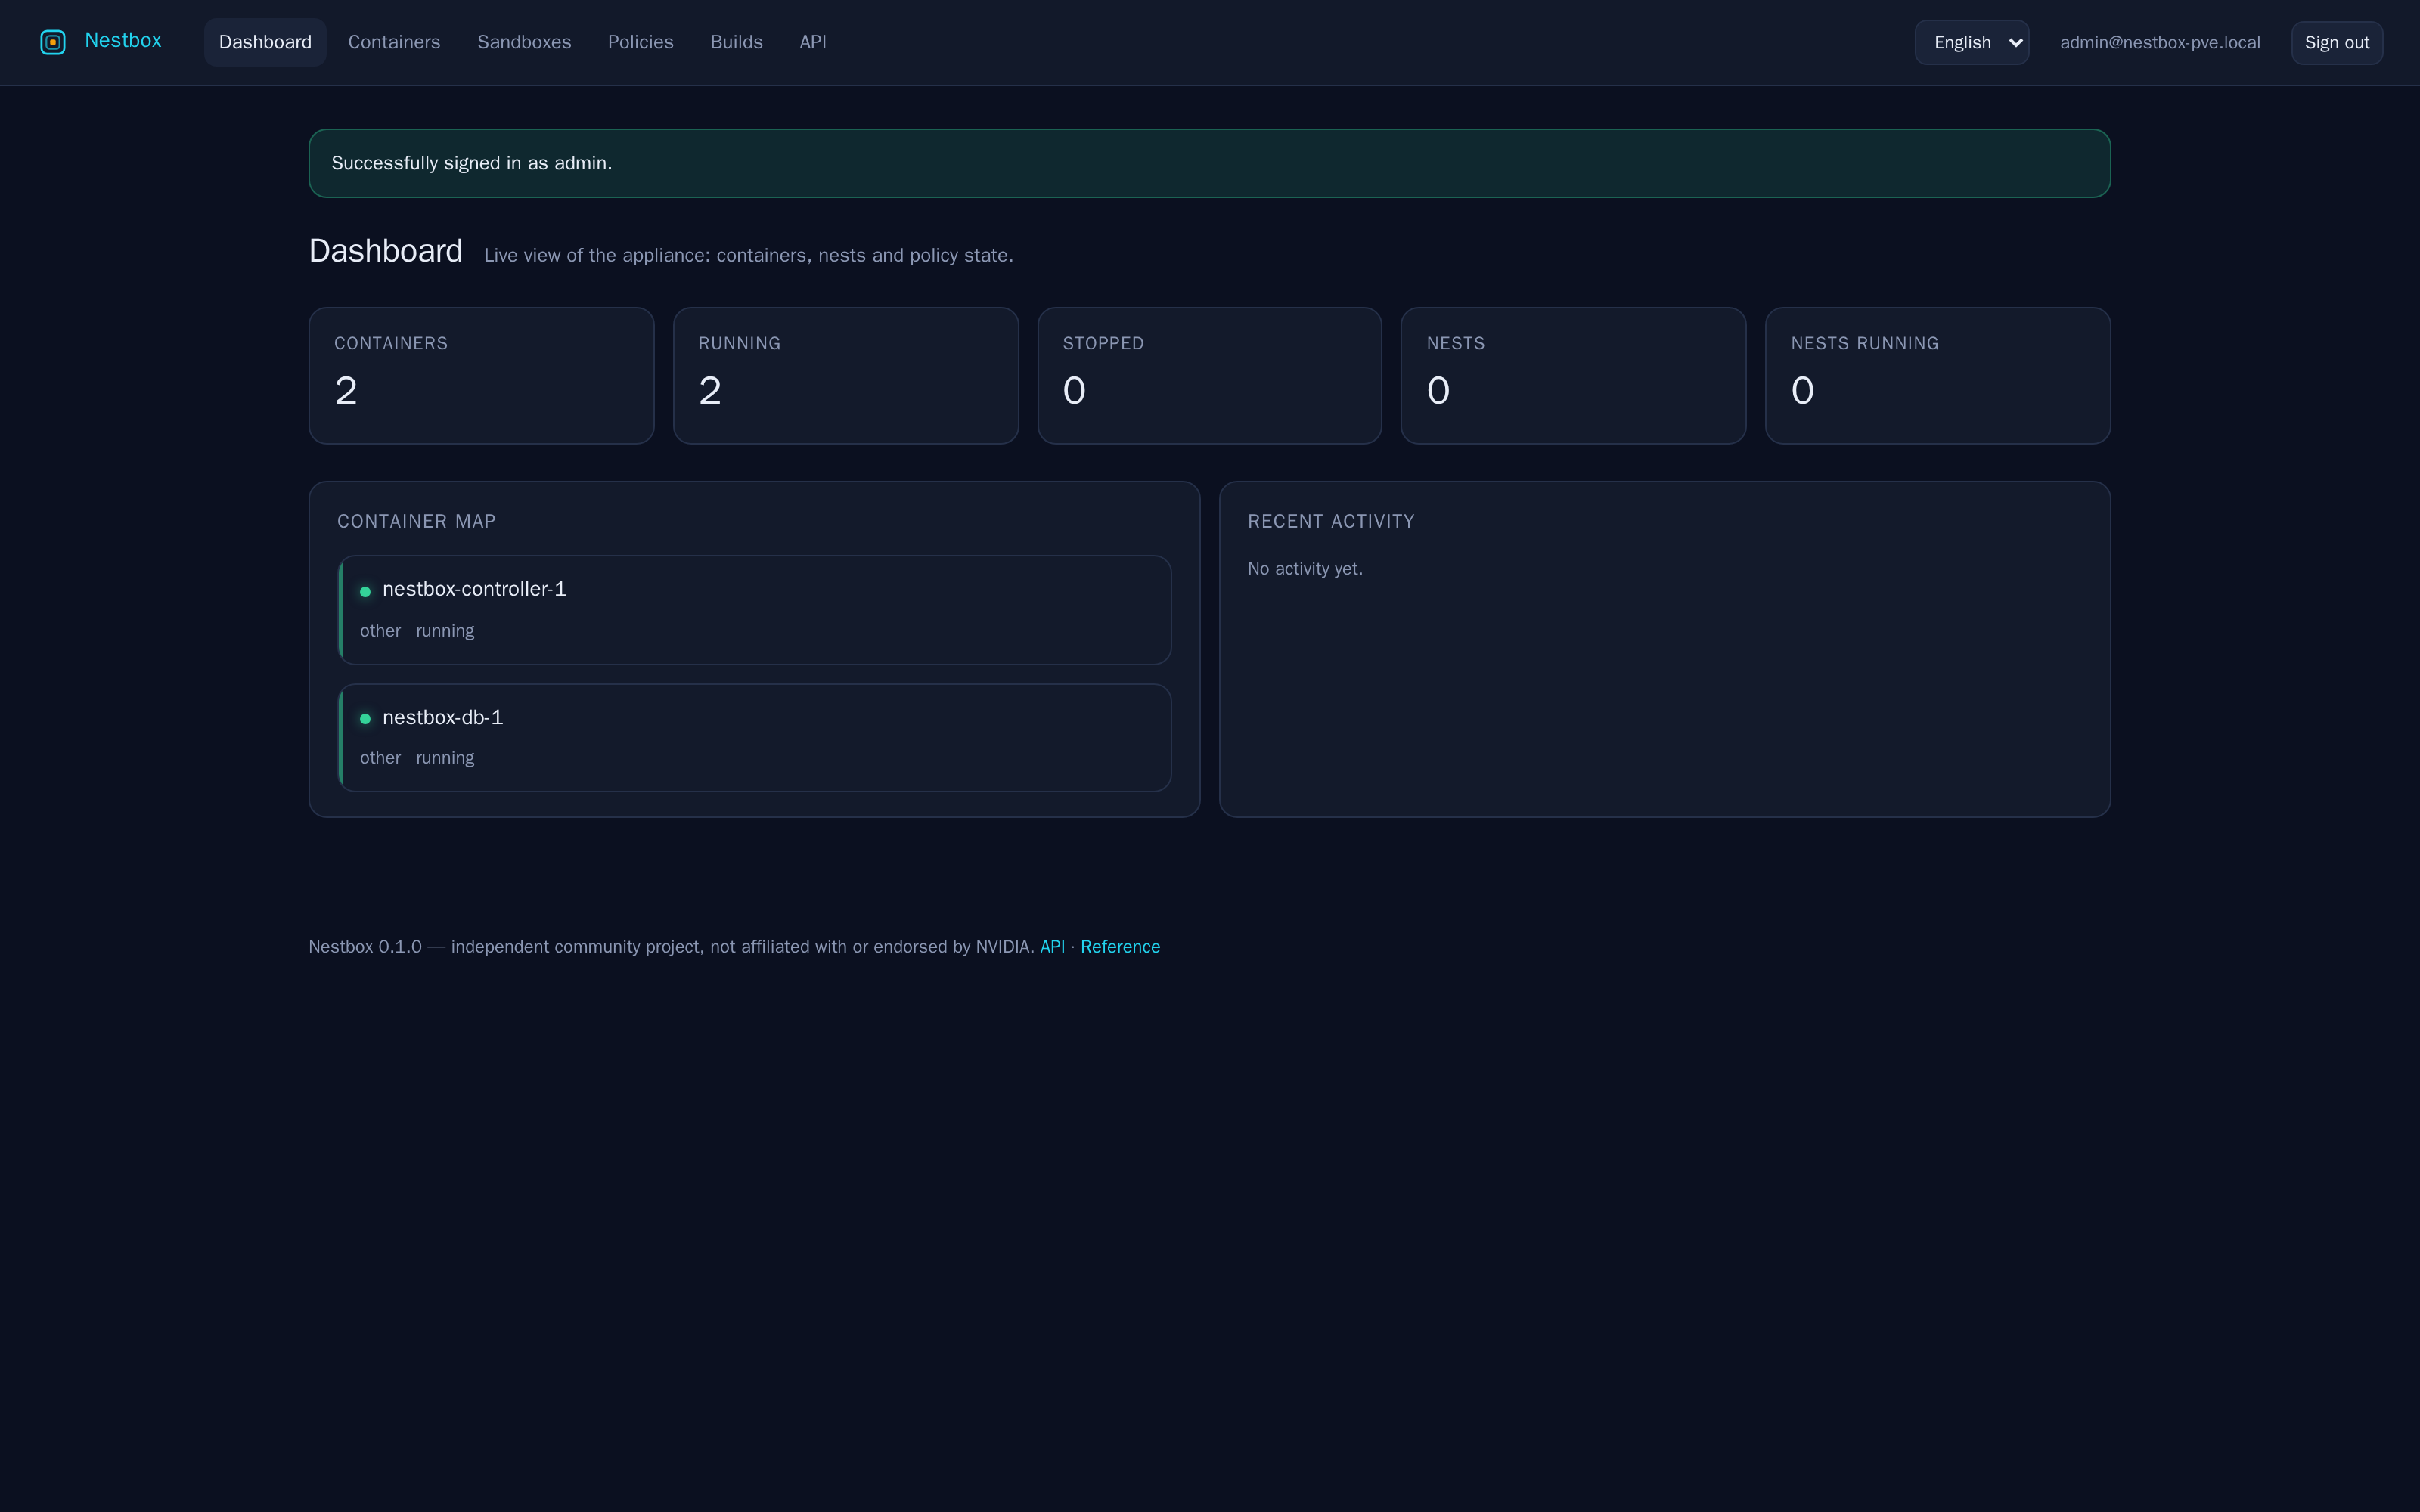
Task: Open the API nav tab
Action: pyautogui.click(x=813, y=42)
